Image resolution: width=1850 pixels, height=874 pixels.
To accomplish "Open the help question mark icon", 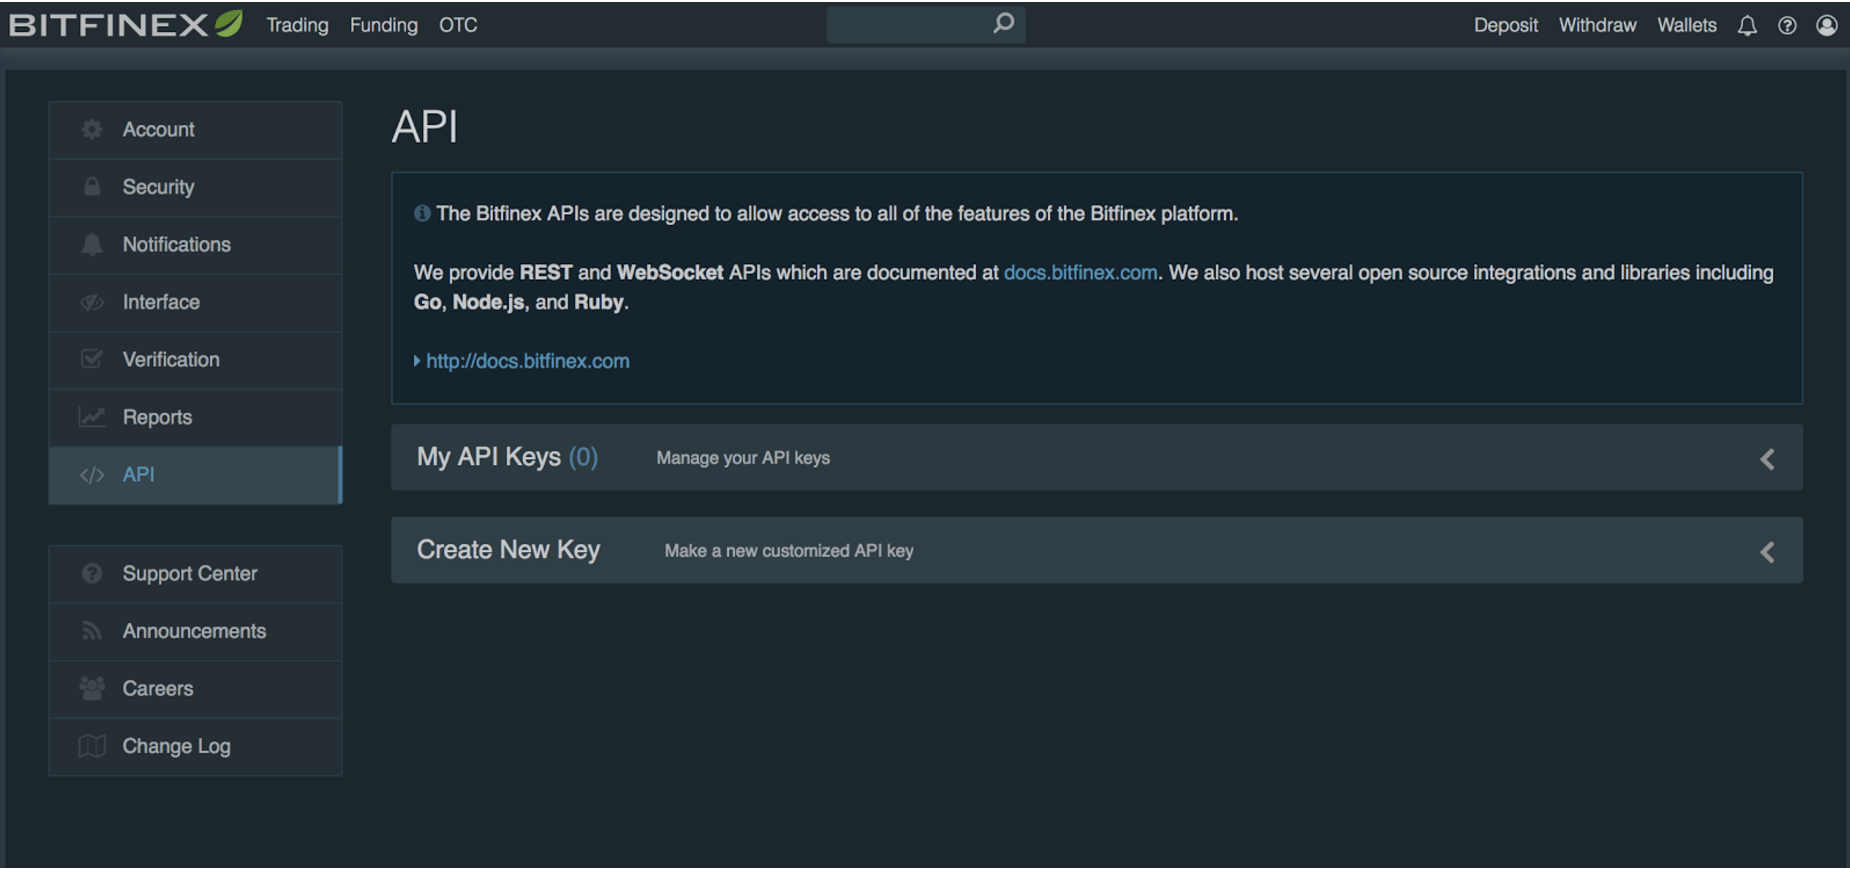I will coord(1787,26).
